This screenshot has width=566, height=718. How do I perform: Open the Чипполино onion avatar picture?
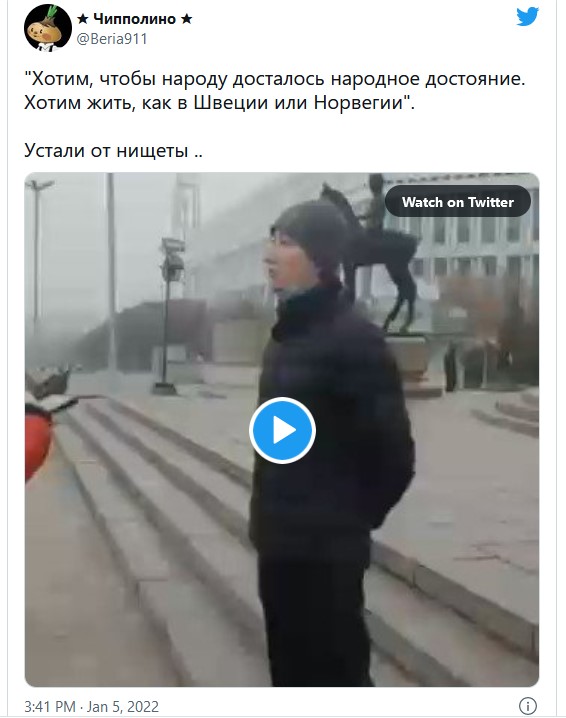(x=48, y=27)
